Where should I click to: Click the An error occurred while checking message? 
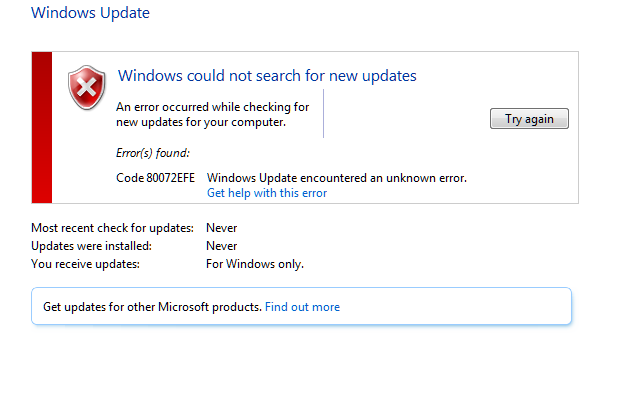tap(212, 115)
